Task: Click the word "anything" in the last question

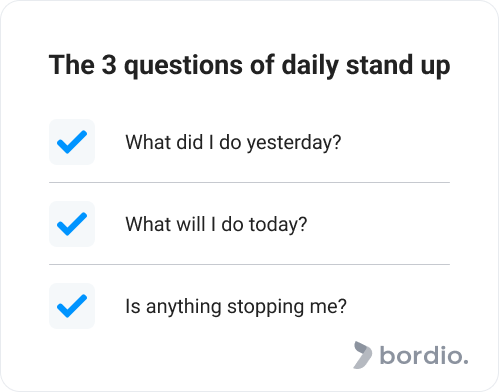Action: coord(184,307)
